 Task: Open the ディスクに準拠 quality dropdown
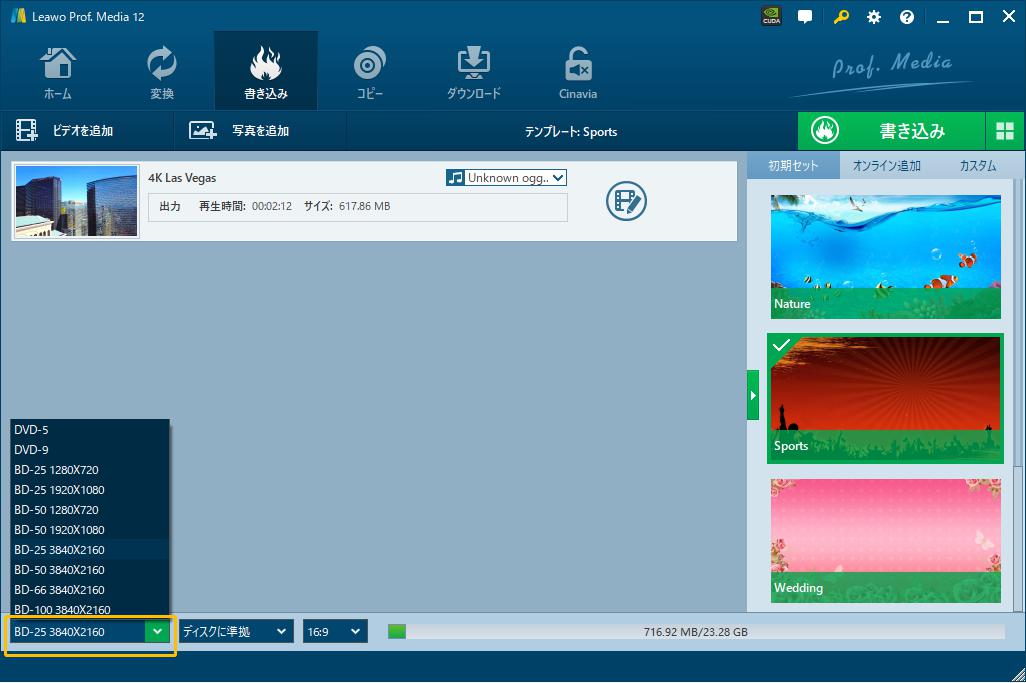[x=236, y=632]
